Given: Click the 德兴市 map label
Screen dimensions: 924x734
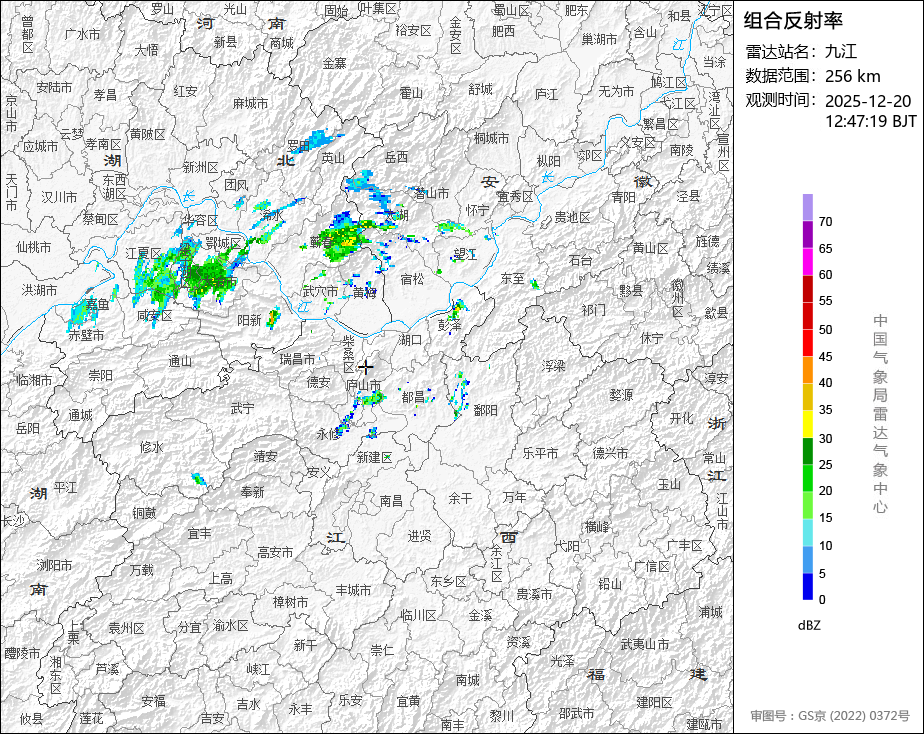Looking at the screenshot, I should coord(610,453).
